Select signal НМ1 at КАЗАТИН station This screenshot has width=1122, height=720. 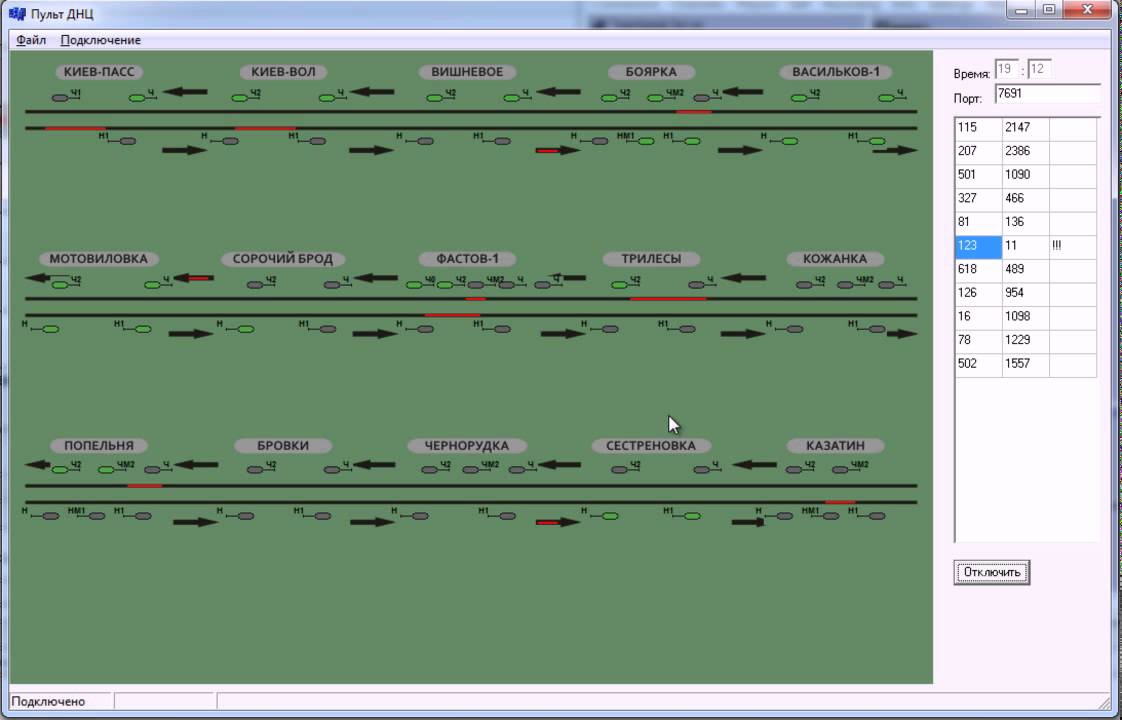tap(831, 515)
